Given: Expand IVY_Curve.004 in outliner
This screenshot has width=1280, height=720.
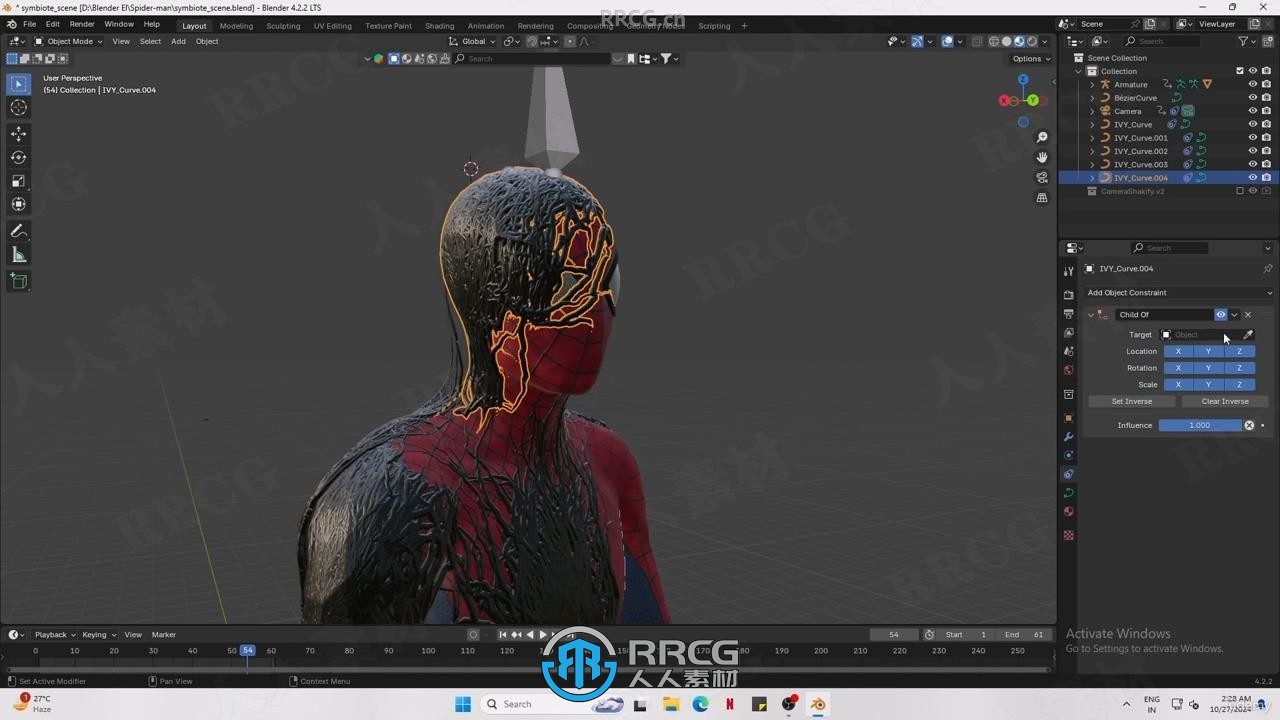Looking at the screenshot, I should point(1092,178).
